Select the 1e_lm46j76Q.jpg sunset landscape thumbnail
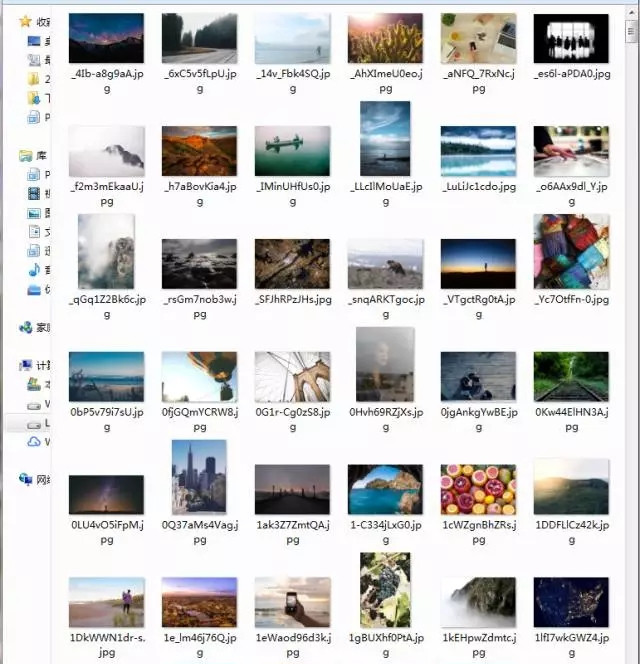640x664 pixels. 199,602
